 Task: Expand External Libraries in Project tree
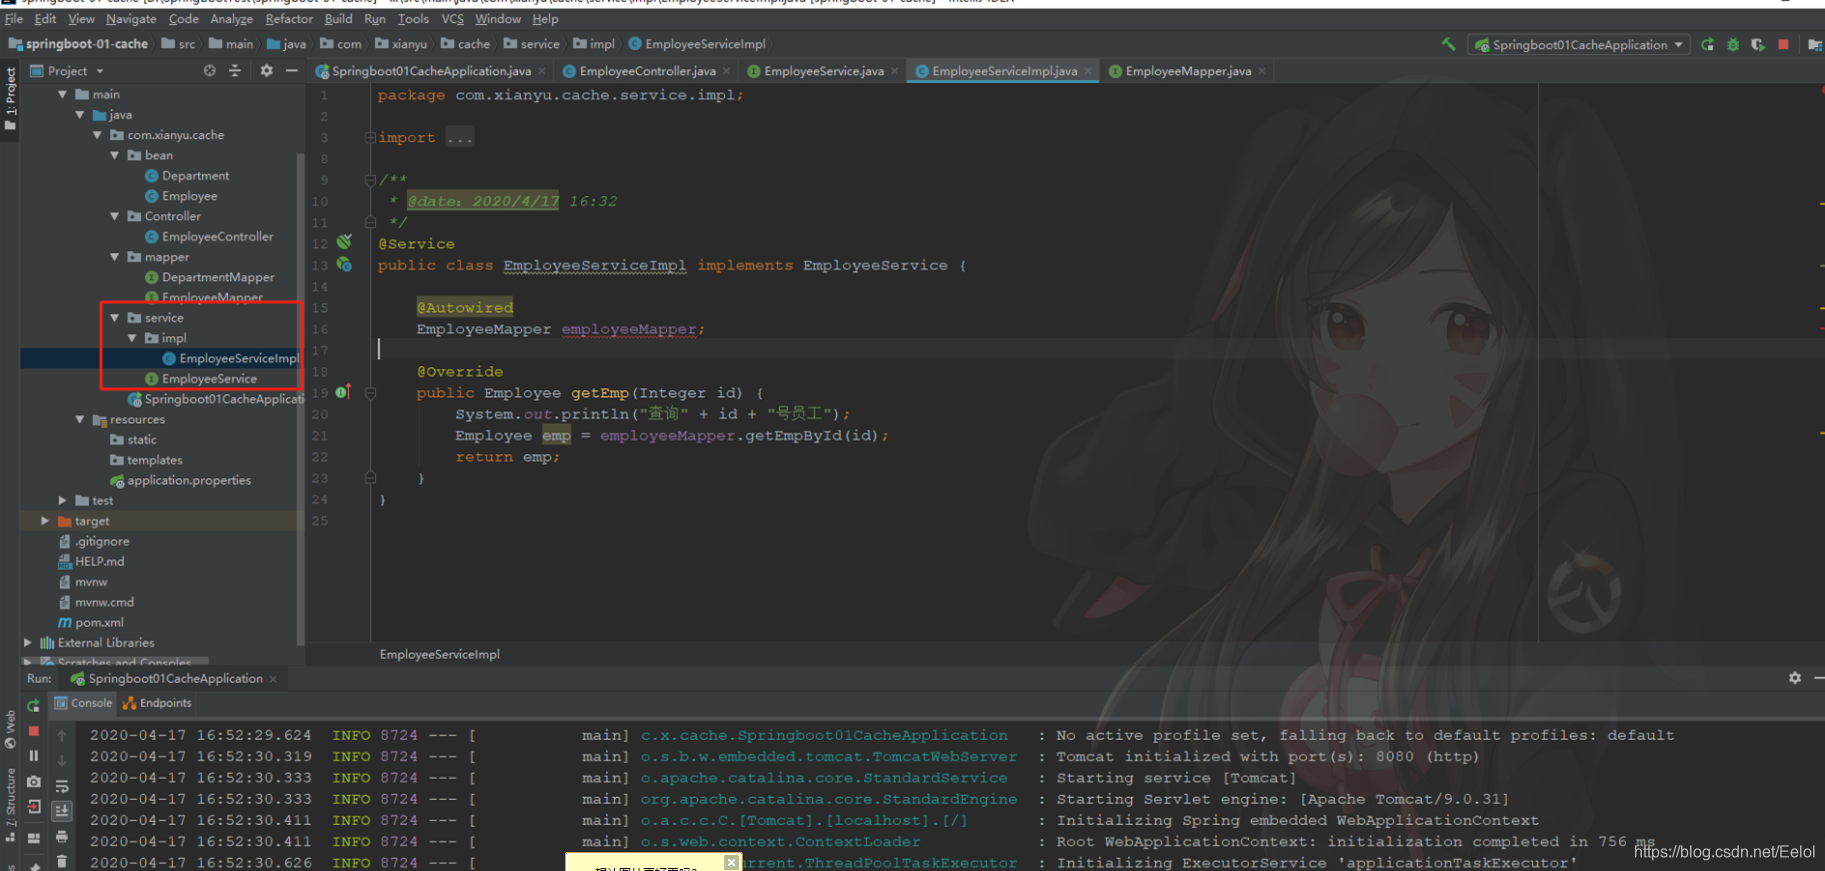pyautogui.click(x=28, y=643)
